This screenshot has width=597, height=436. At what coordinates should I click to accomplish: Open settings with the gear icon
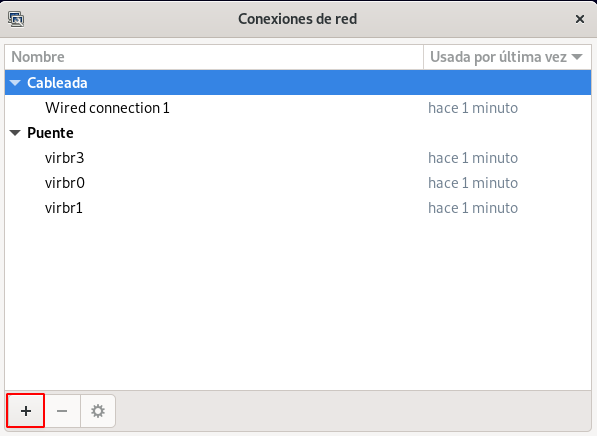click(x=98, y=411)
